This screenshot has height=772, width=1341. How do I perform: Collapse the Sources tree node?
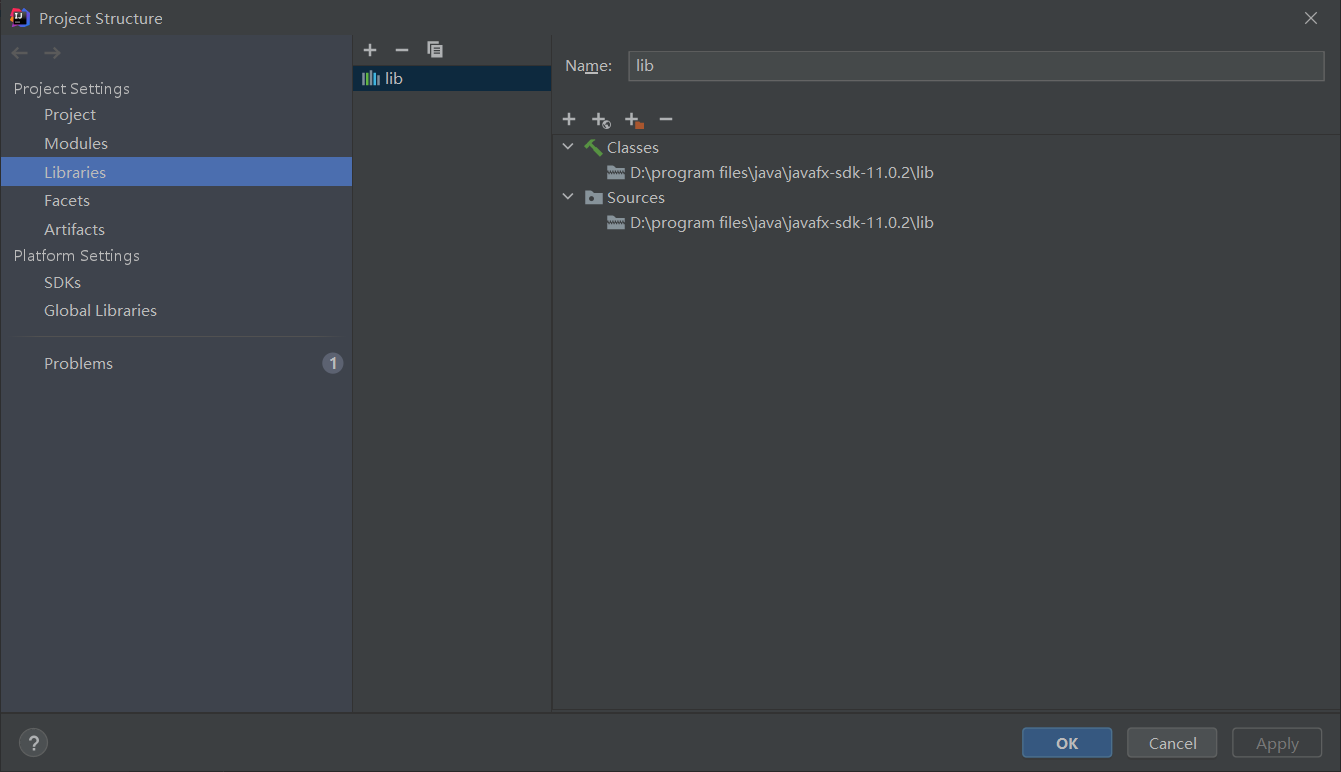568,196
